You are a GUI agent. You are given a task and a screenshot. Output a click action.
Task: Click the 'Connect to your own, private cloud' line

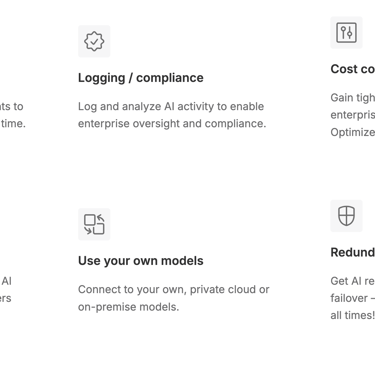click(174, 289)
